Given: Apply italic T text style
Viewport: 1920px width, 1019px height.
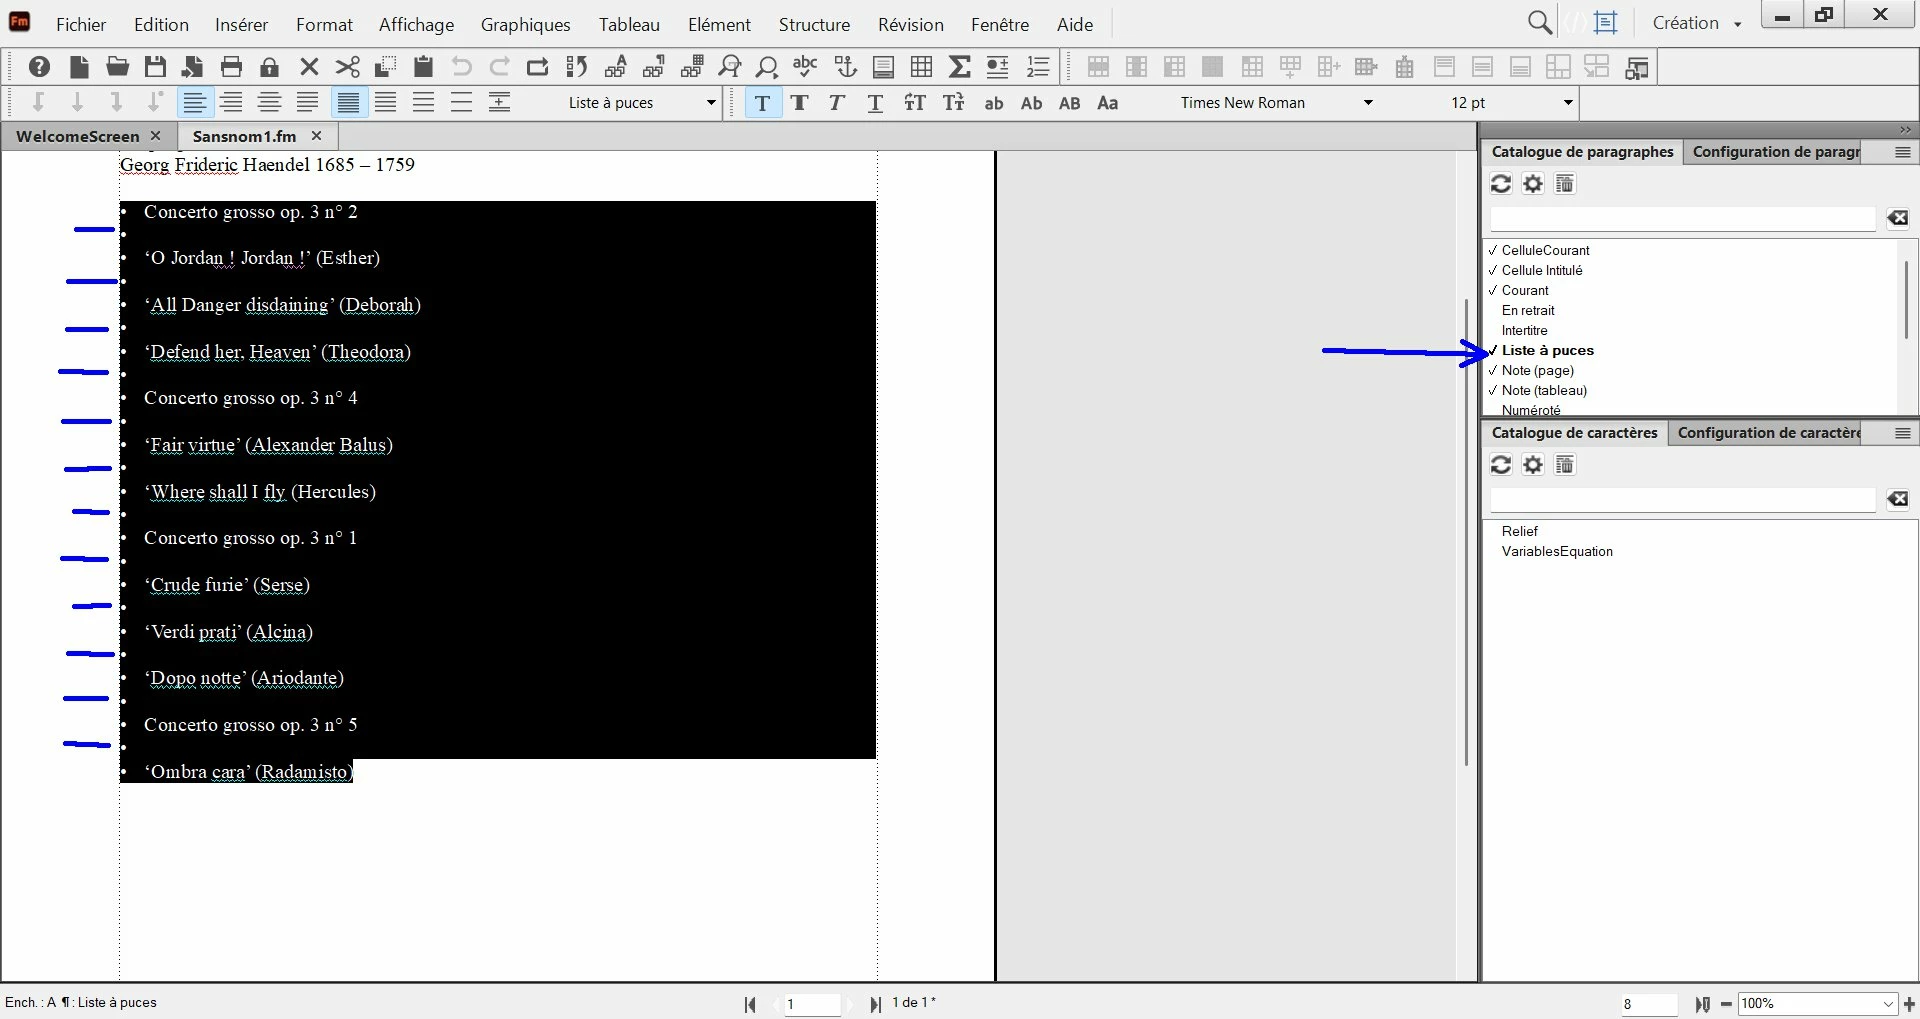Looking at the screenshot, I should tap(837, 102).
